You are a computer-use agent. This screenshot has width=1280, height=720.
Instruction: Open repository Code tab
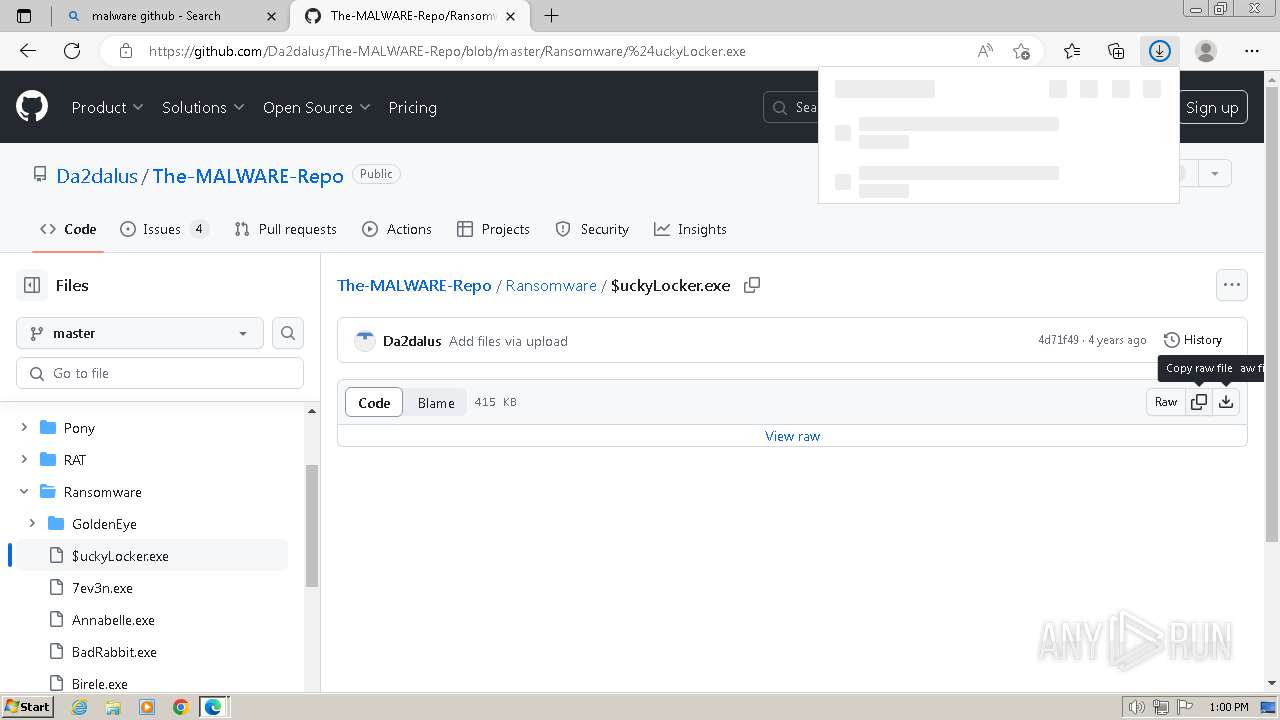[68, 229]
